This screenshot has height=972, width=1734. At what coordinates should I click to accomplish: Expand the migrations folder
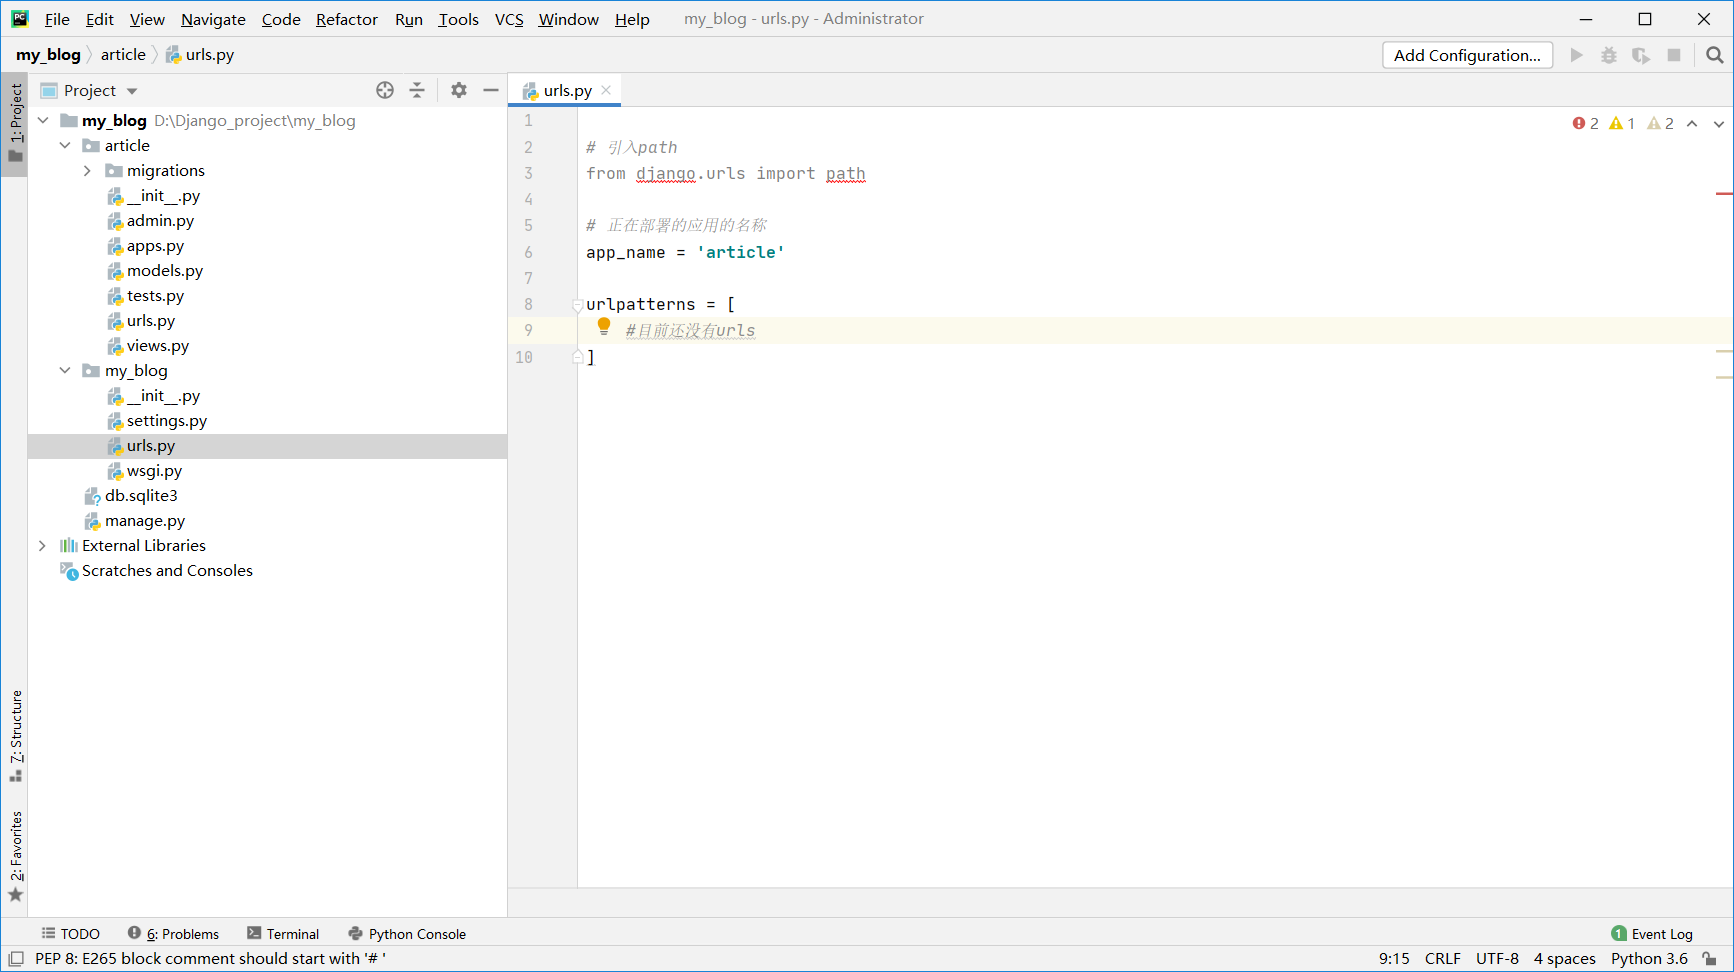[x=87, y=170]
